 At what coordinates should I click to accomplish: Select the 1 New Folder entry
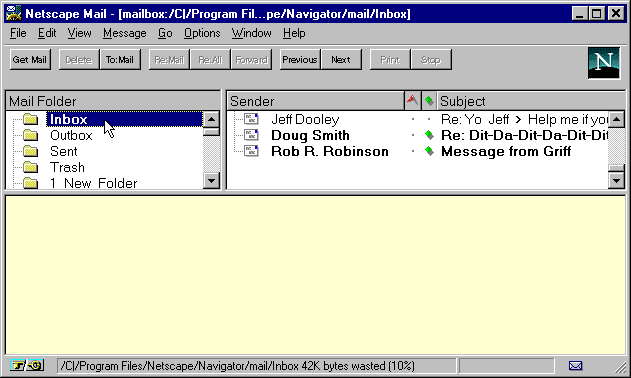(x=93, y=183)
